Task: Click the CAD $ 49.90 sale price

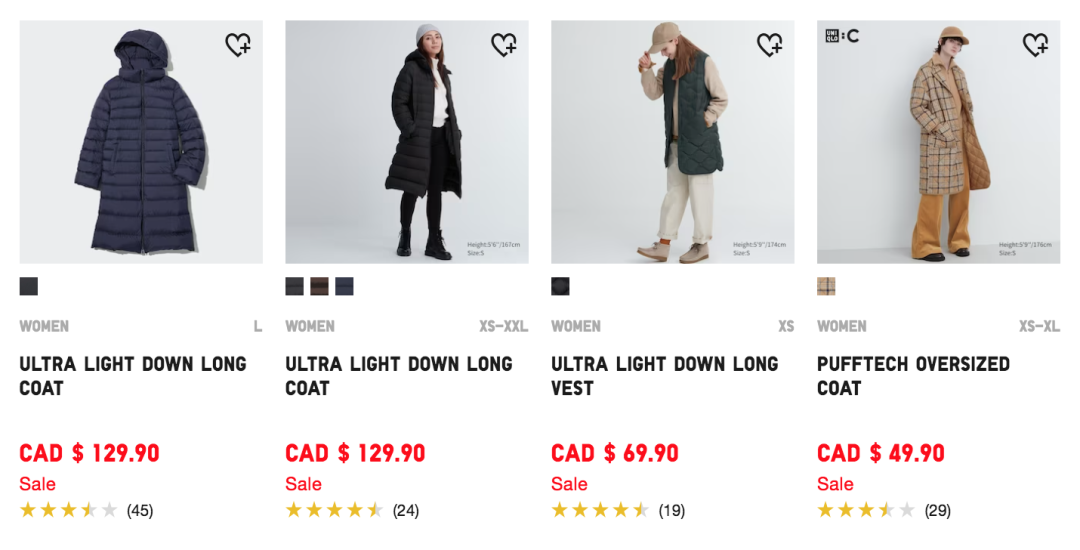Action: pyautogui.click(x=880, y=453)
